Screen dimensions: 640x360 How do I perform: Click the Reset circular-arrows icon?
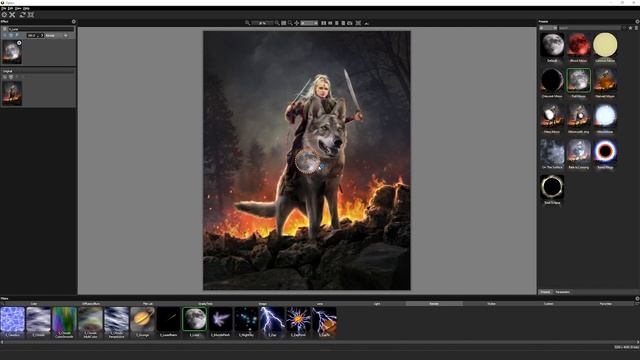pos(22,15)
